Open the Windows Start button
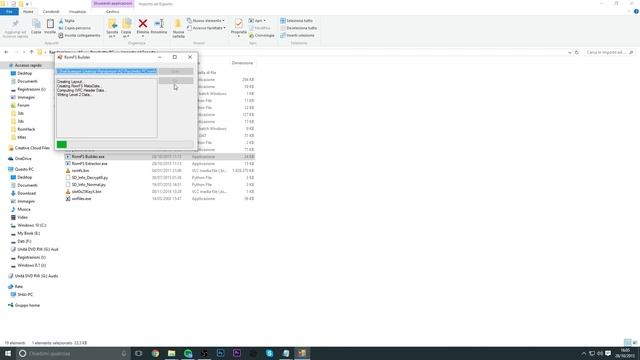This screenshot has height=360, width=640. pos(8,353)
